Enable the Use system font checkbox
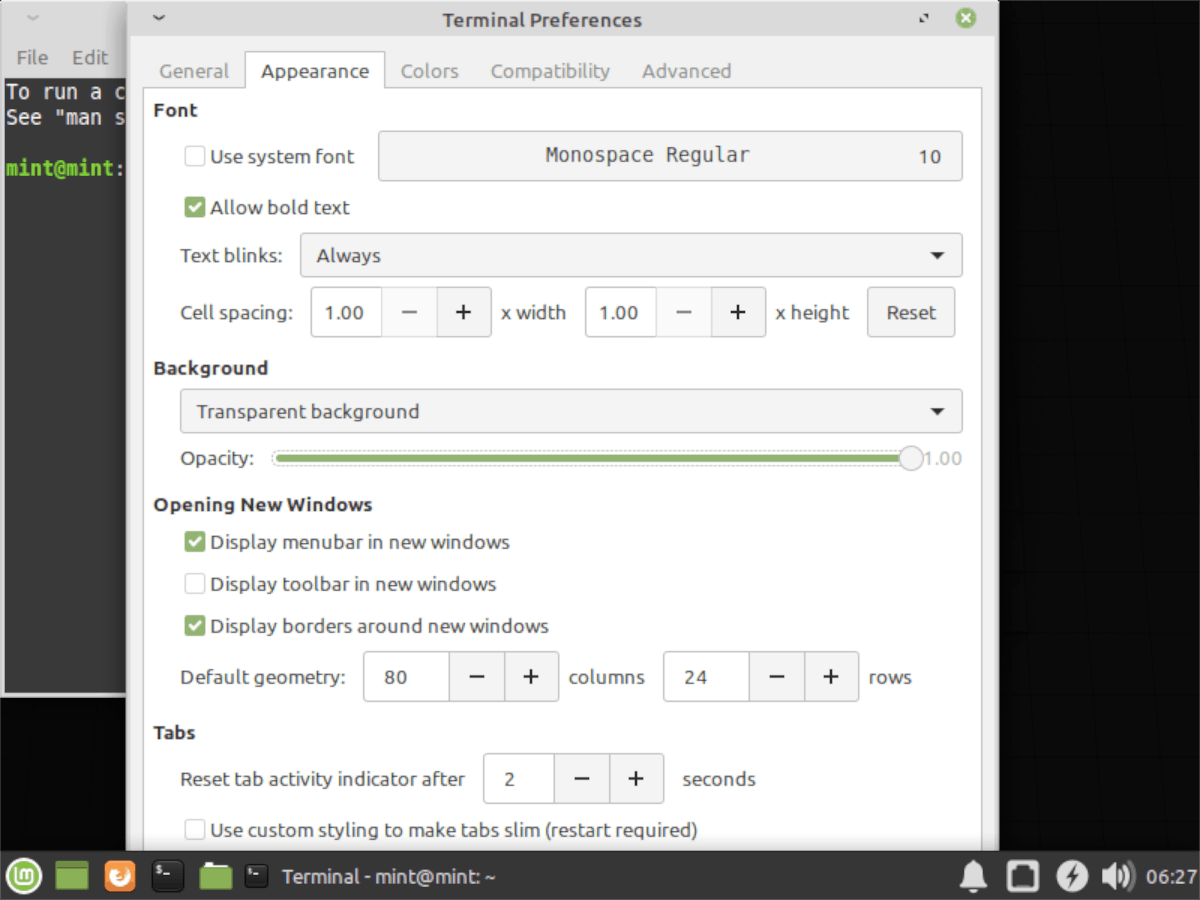Image resolution: width=1200 pixels, height=900 pixels. coord(194,156)
